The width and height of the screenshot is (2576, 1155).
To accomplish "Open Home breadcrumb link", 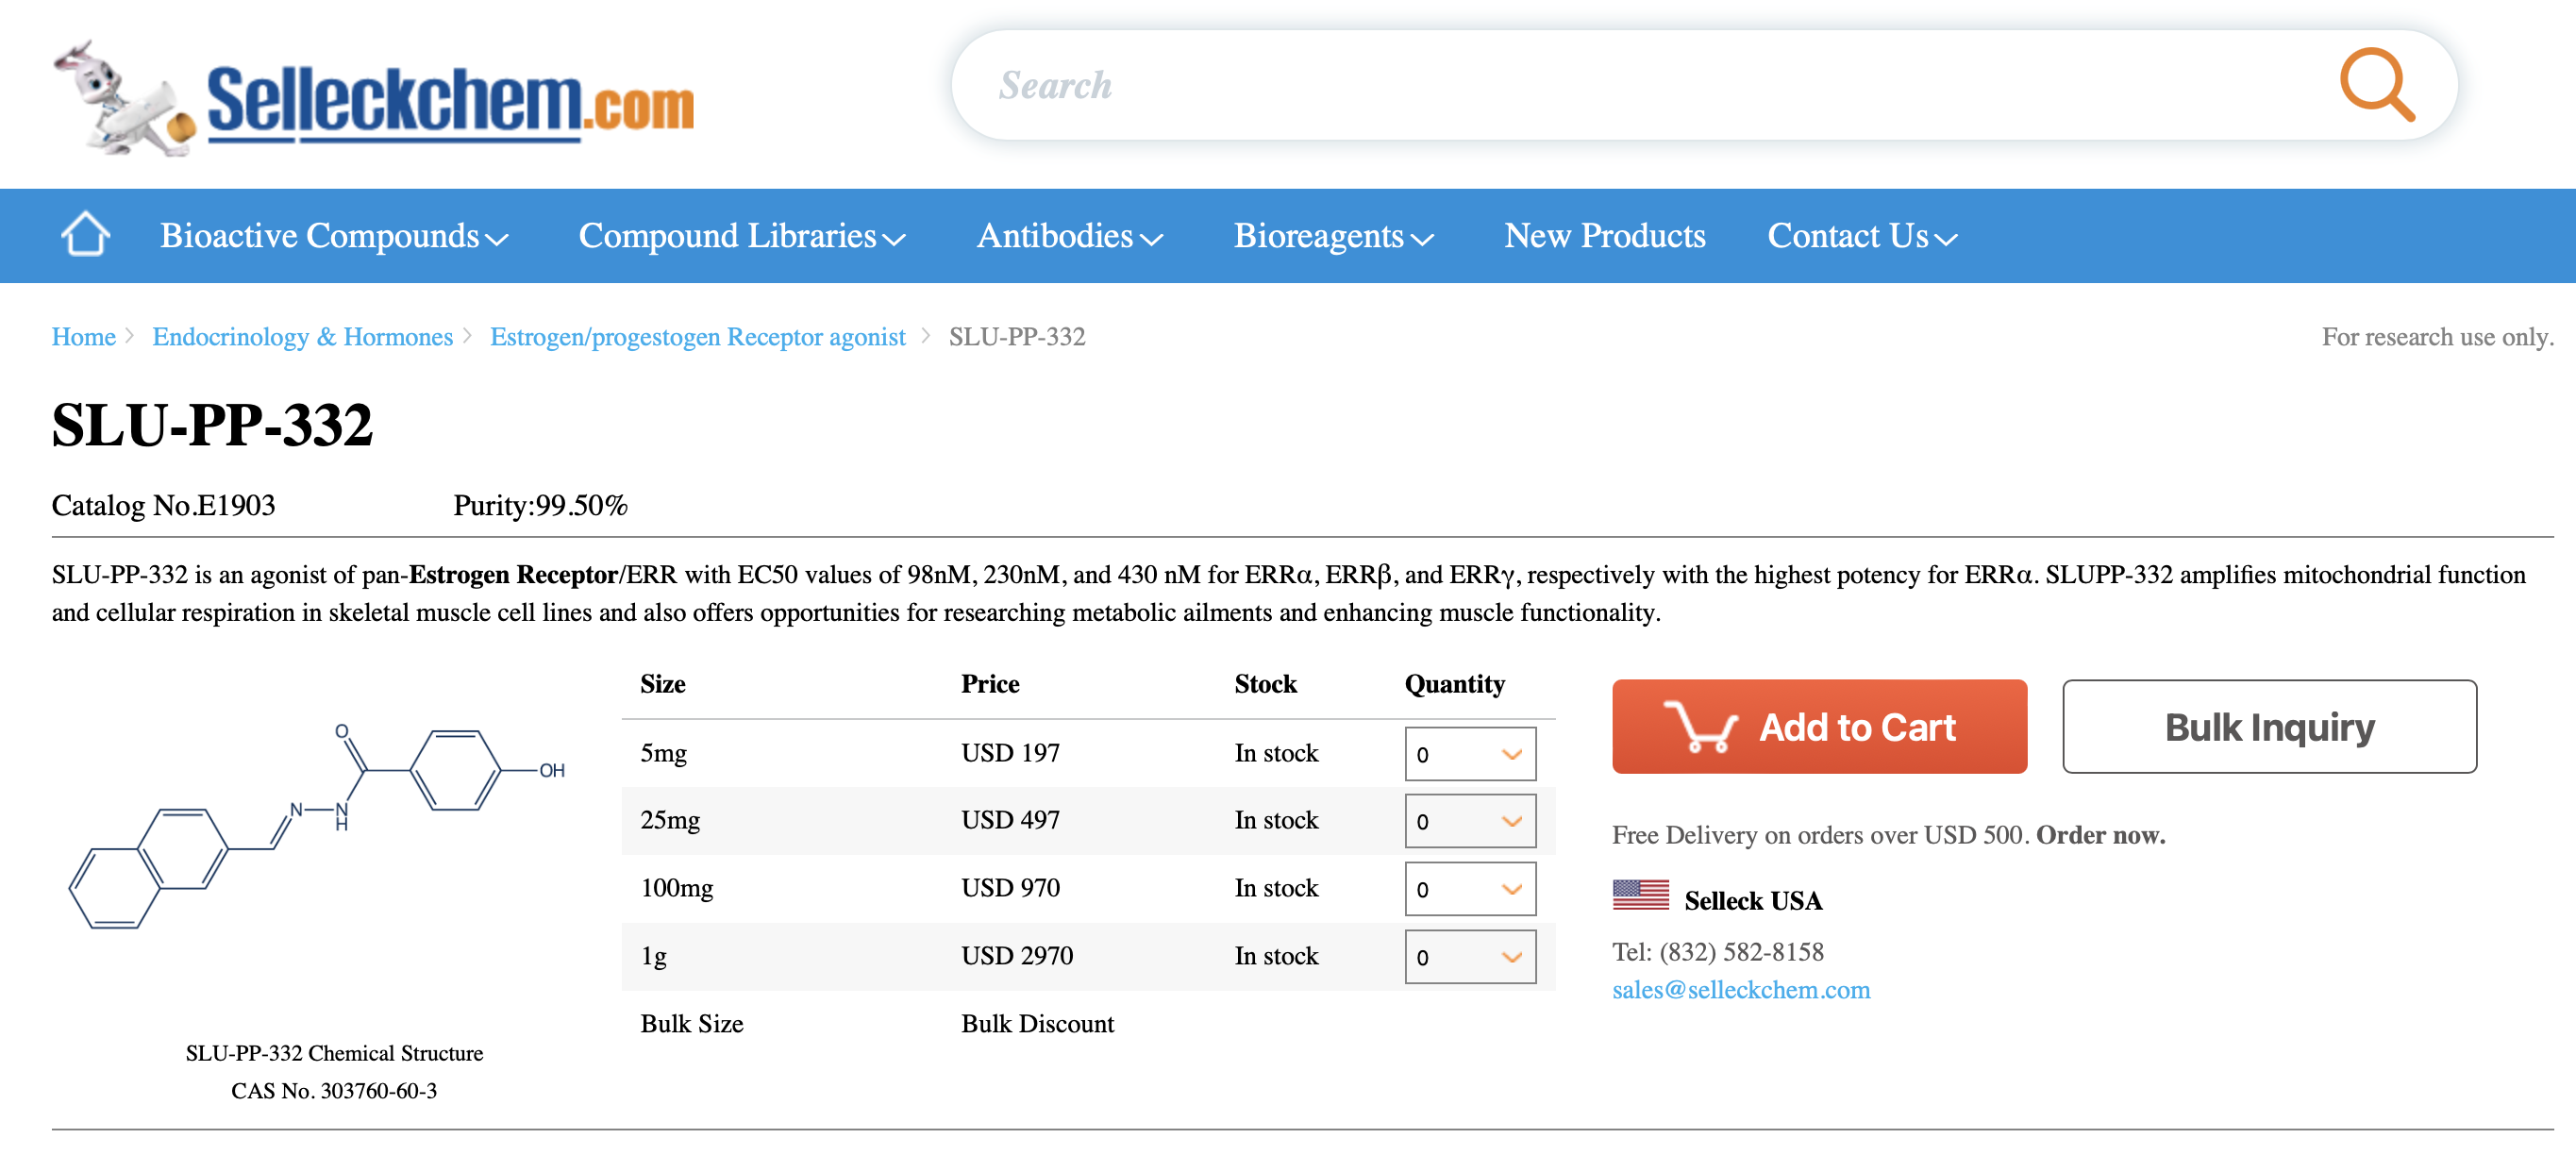I will coord(84,336).
